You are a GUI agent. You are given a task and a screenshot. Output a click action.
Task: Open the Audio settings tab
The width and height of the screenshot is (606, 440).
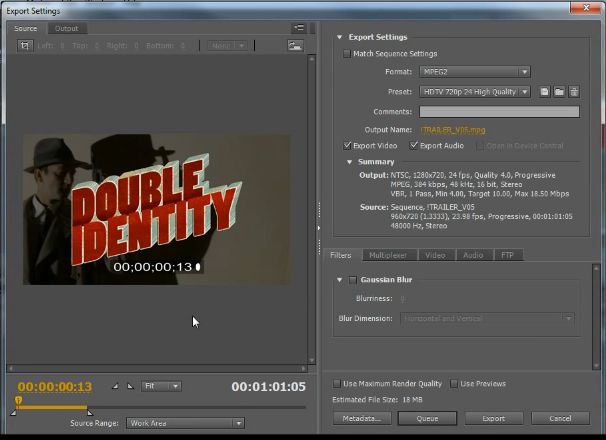click(473, 255)
